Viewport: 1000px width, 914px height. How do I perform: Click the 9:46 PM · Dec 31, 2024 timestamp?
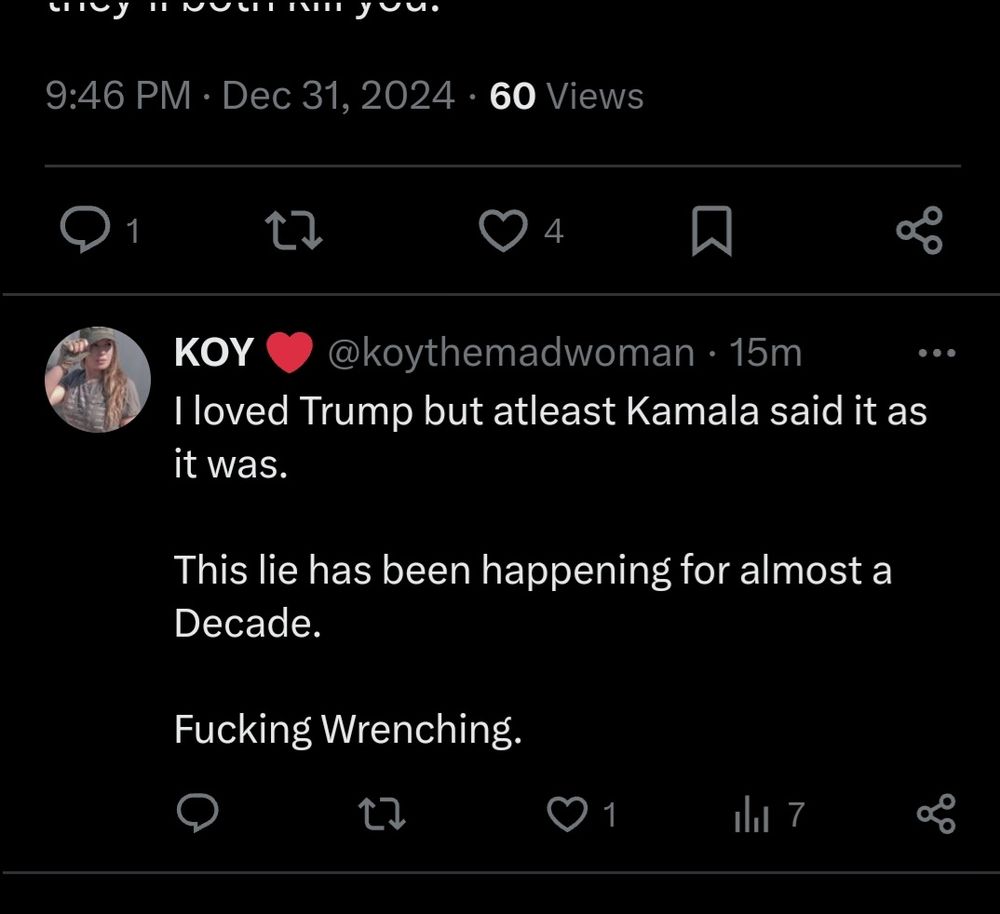pos(250,96)
